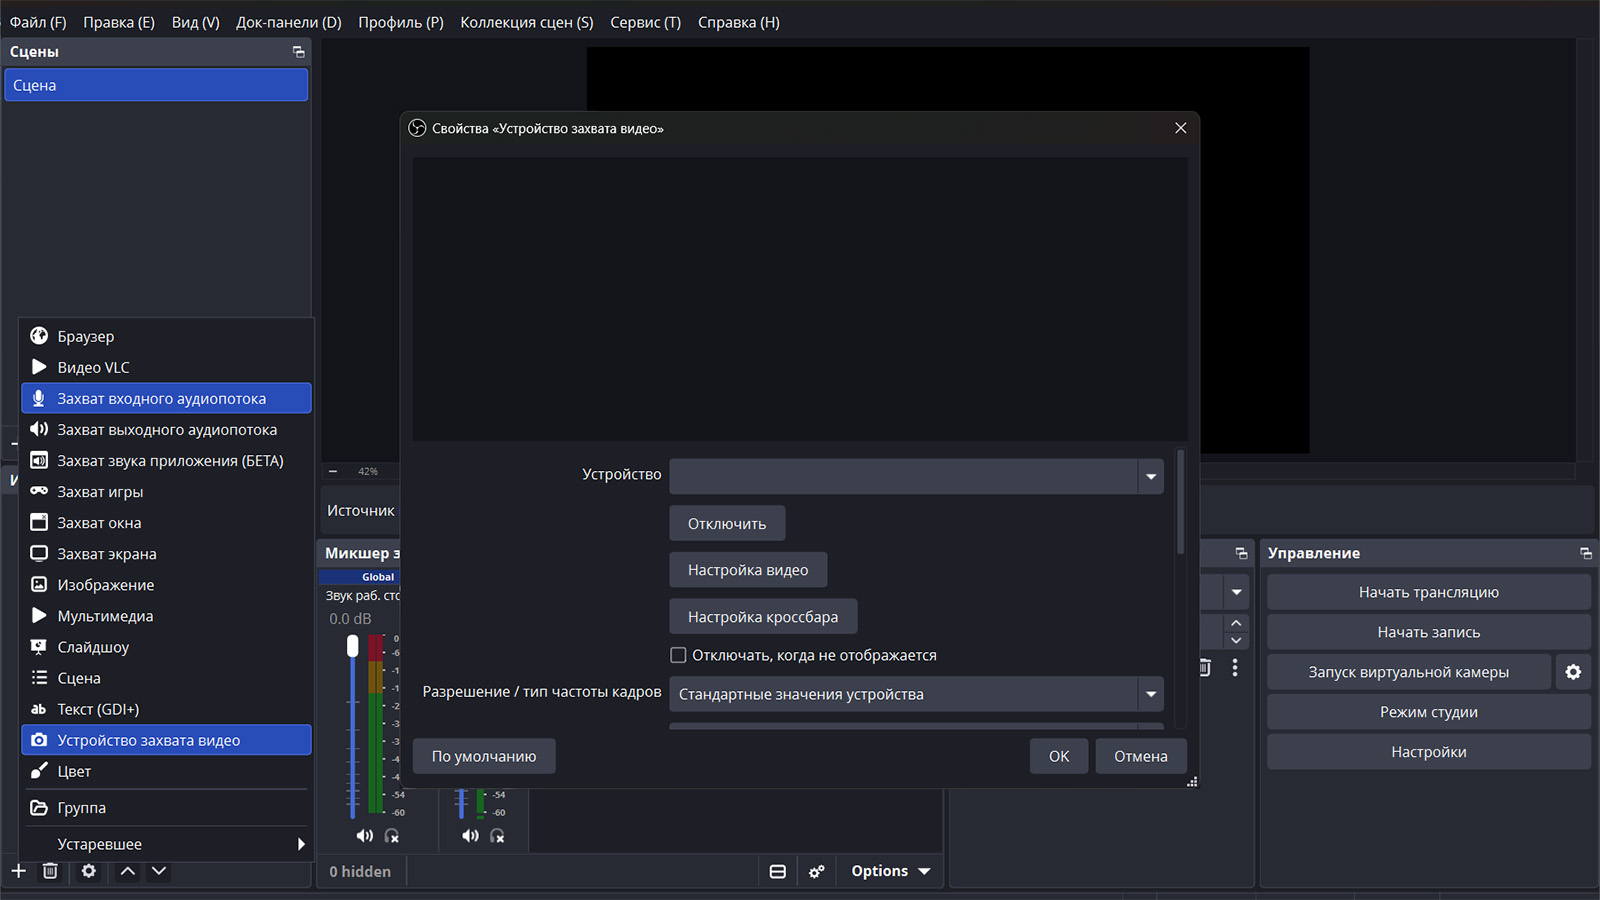Enable 'Отключать, когда не отображается' checkbox

click(x=678, y=655)
